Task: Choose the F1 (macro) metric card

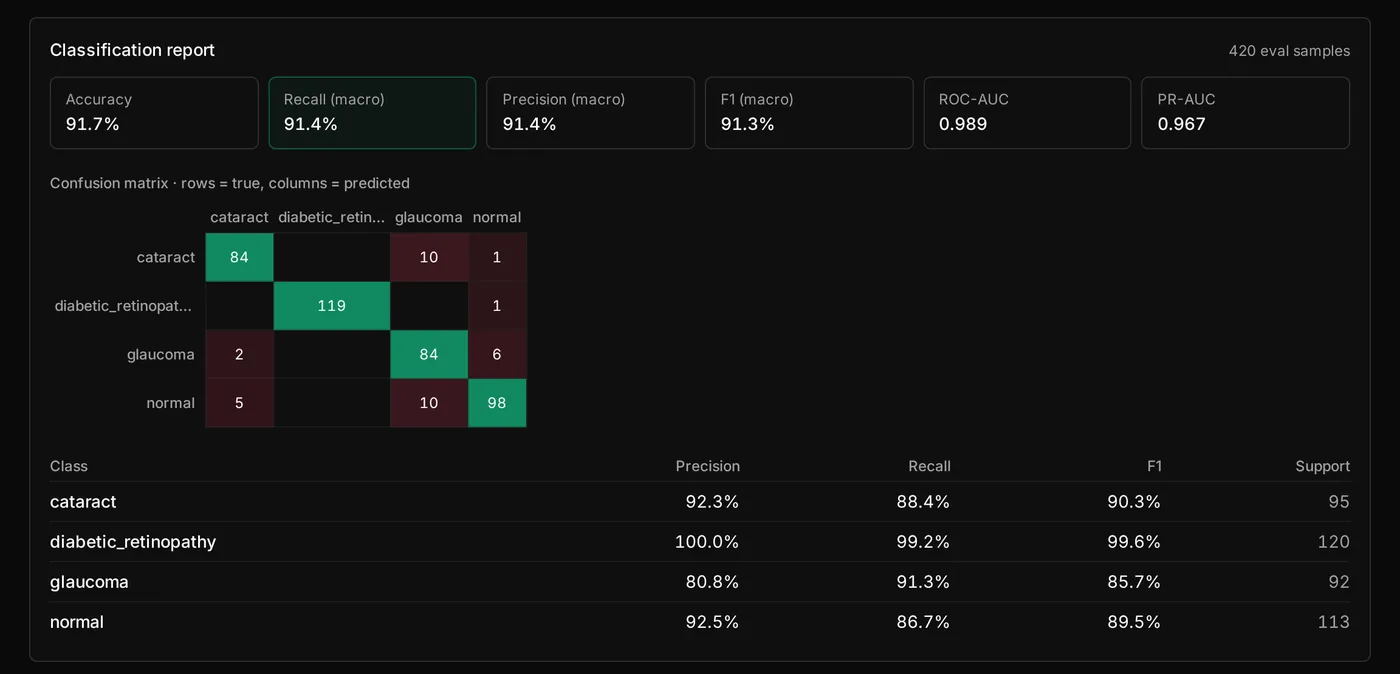Action: click(809, 113)
